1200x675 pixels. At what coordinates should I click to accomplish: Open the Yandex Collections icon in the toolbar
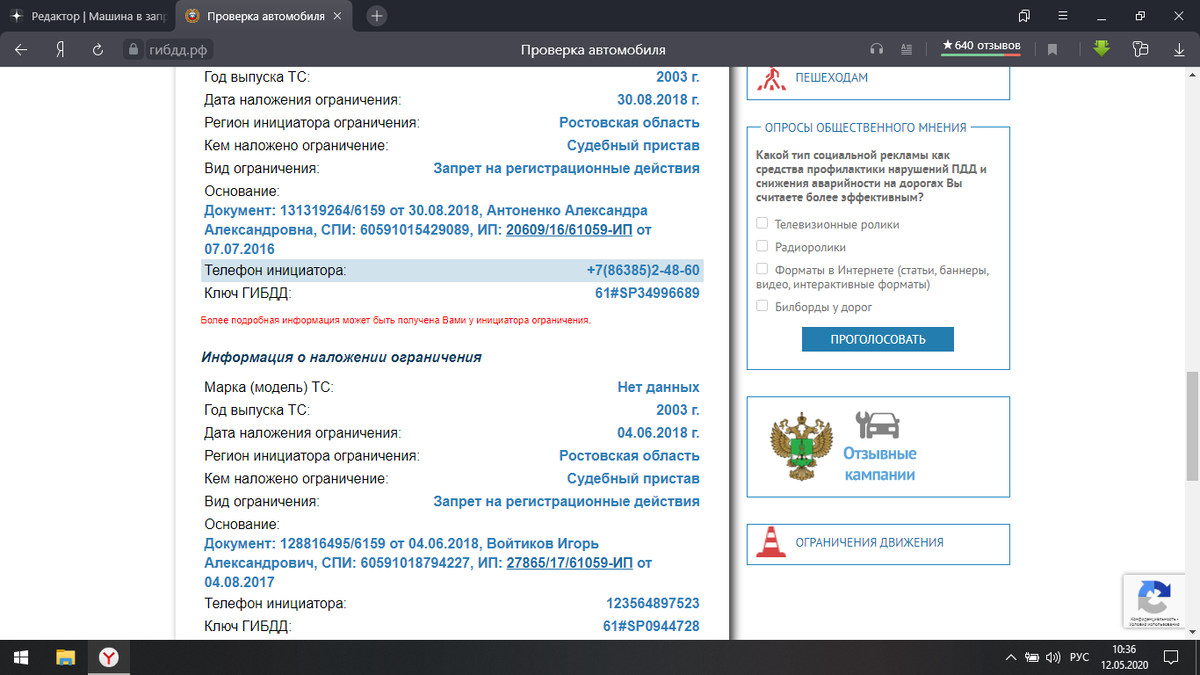1140,49
